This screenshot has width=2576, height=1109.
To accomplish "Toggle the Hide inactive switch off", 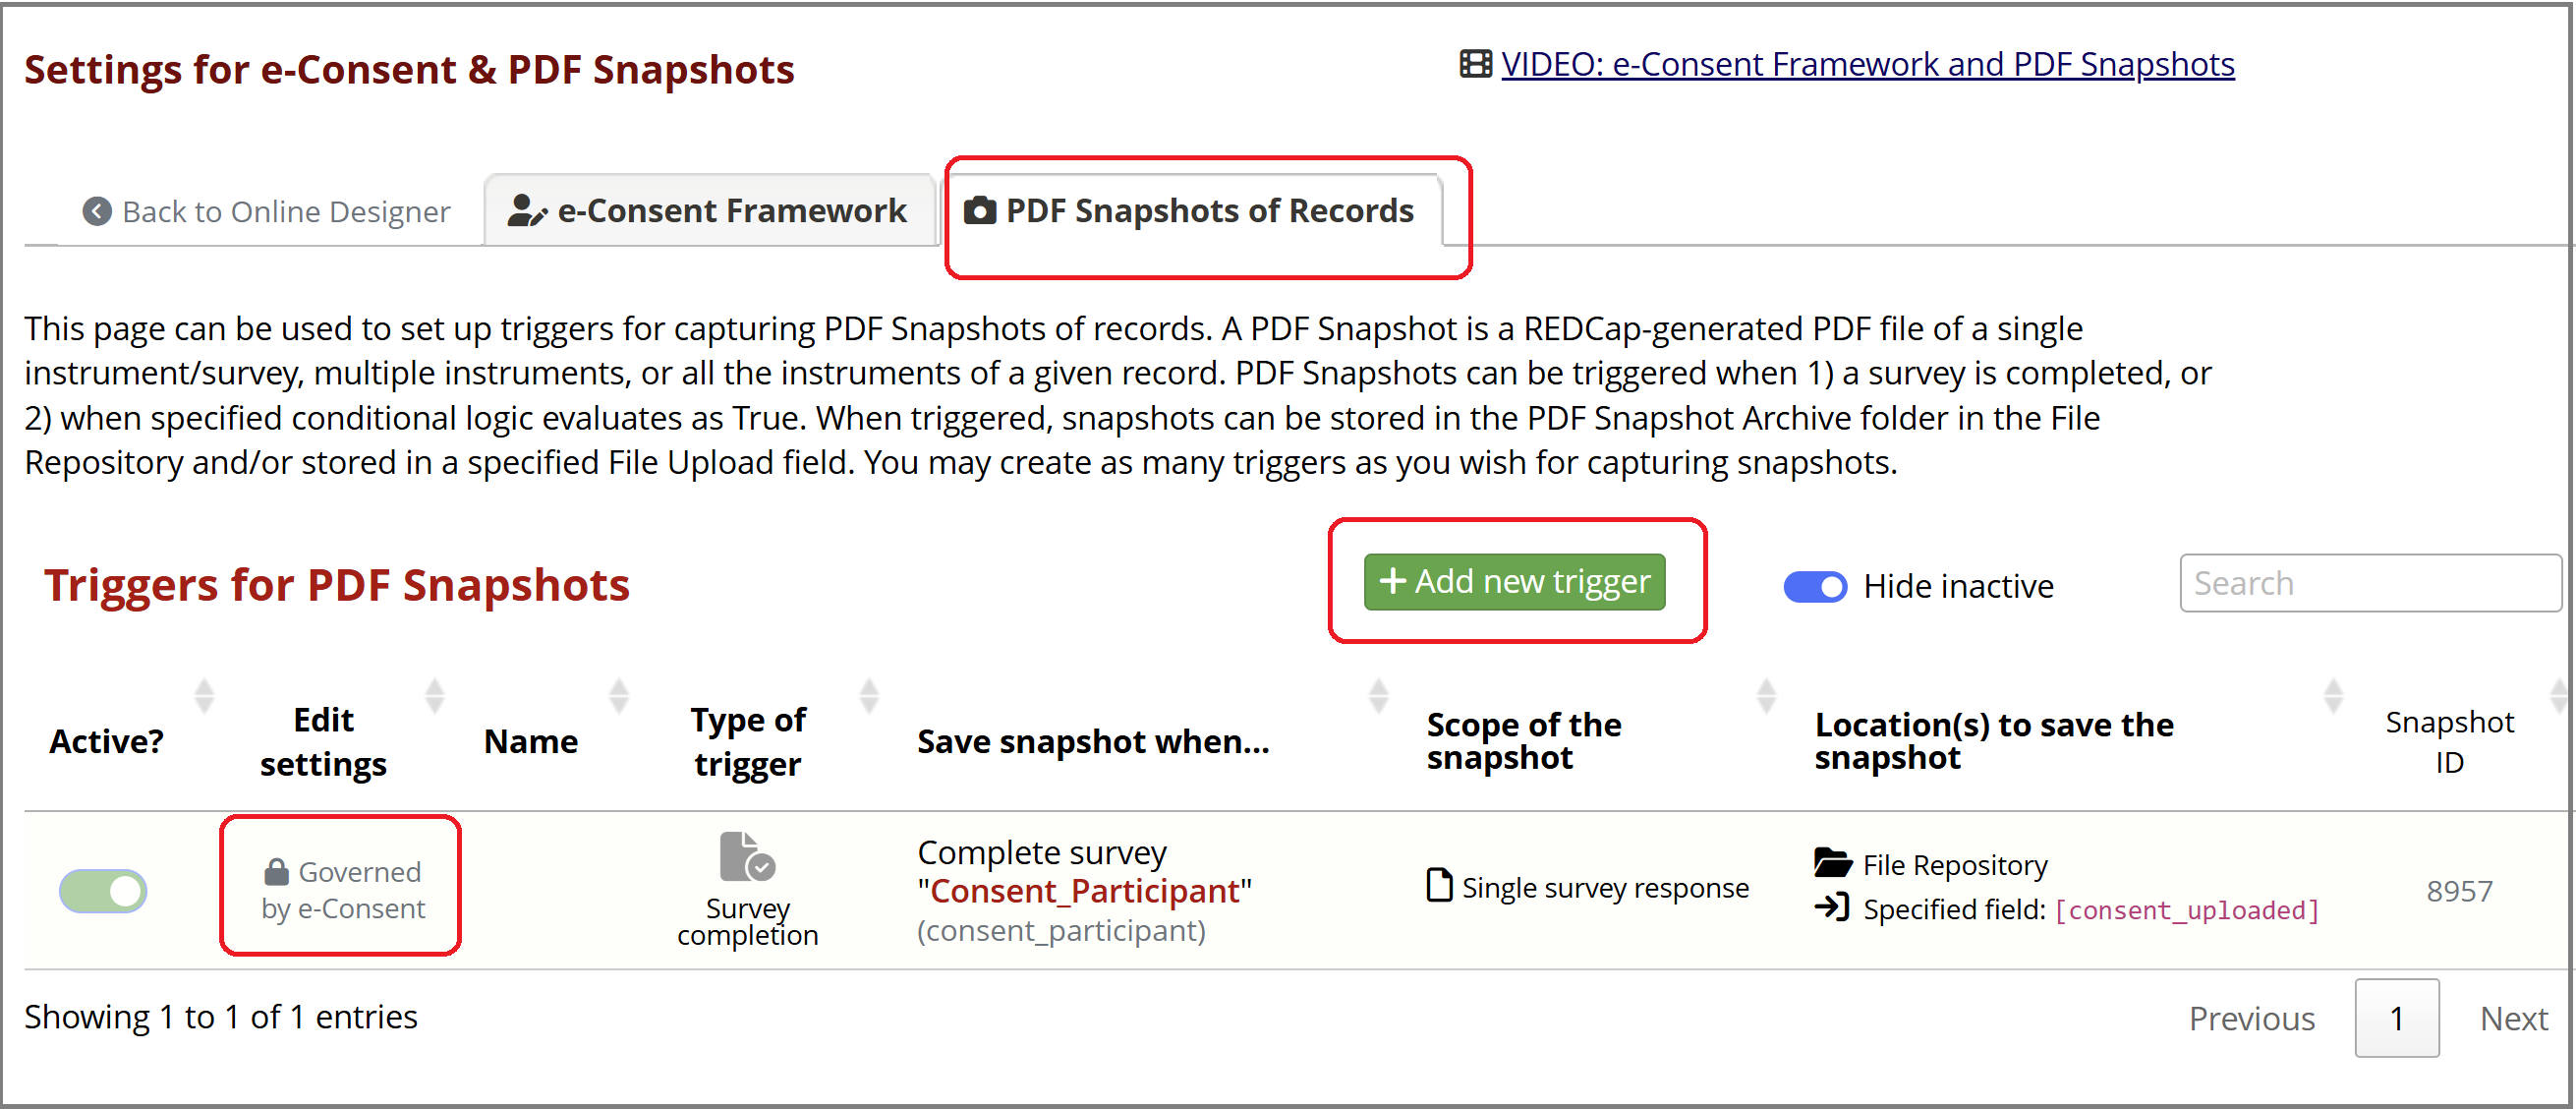I will coord(1814,587).
